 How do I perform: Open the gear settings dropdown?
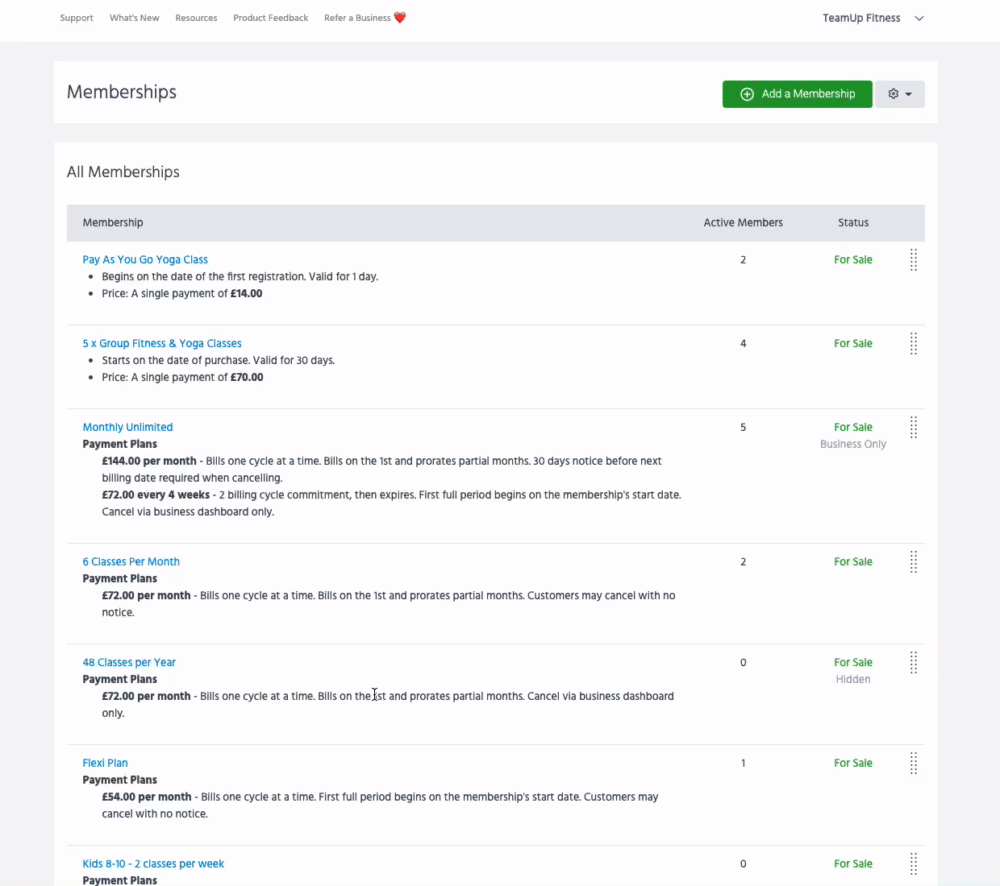click(899, 94)
